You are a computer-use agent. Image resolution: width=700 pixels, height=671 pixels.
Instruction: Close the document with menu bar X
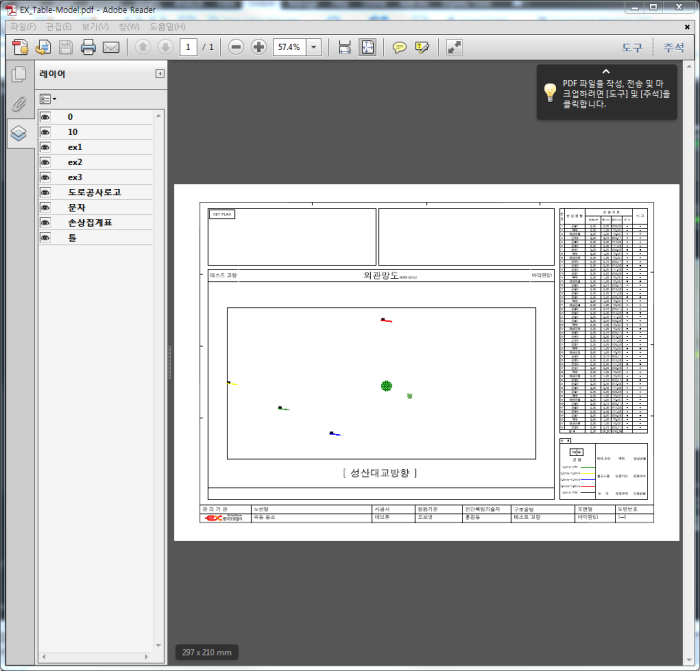coord(687,27)
